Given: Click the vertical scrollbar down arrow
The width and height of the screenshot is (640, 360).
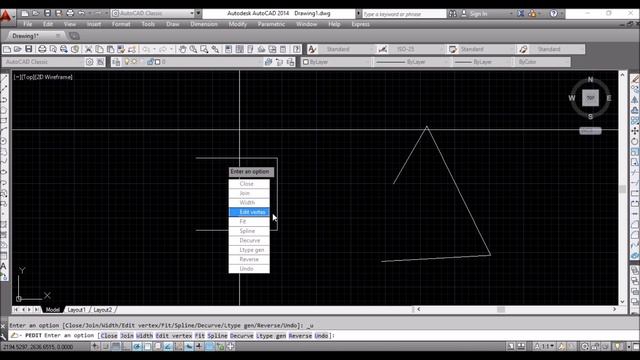Looking at the screenshot, I should (x=622, y=302).
